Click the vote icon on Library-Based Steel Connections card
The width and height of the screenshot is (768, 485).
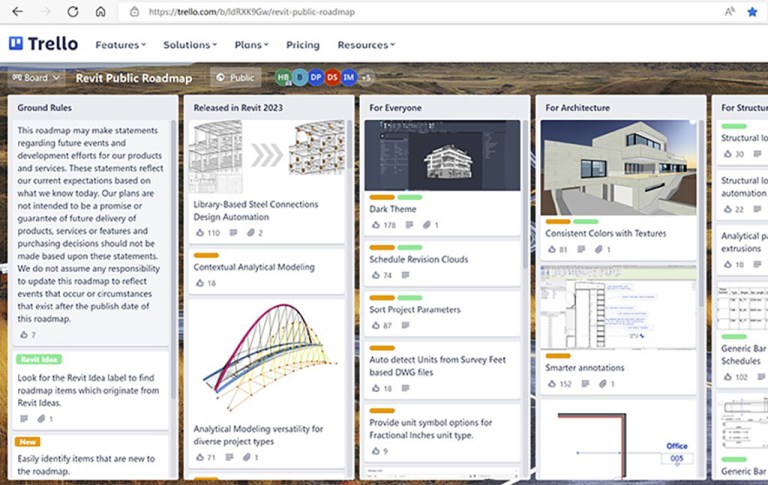coord(200,233)
